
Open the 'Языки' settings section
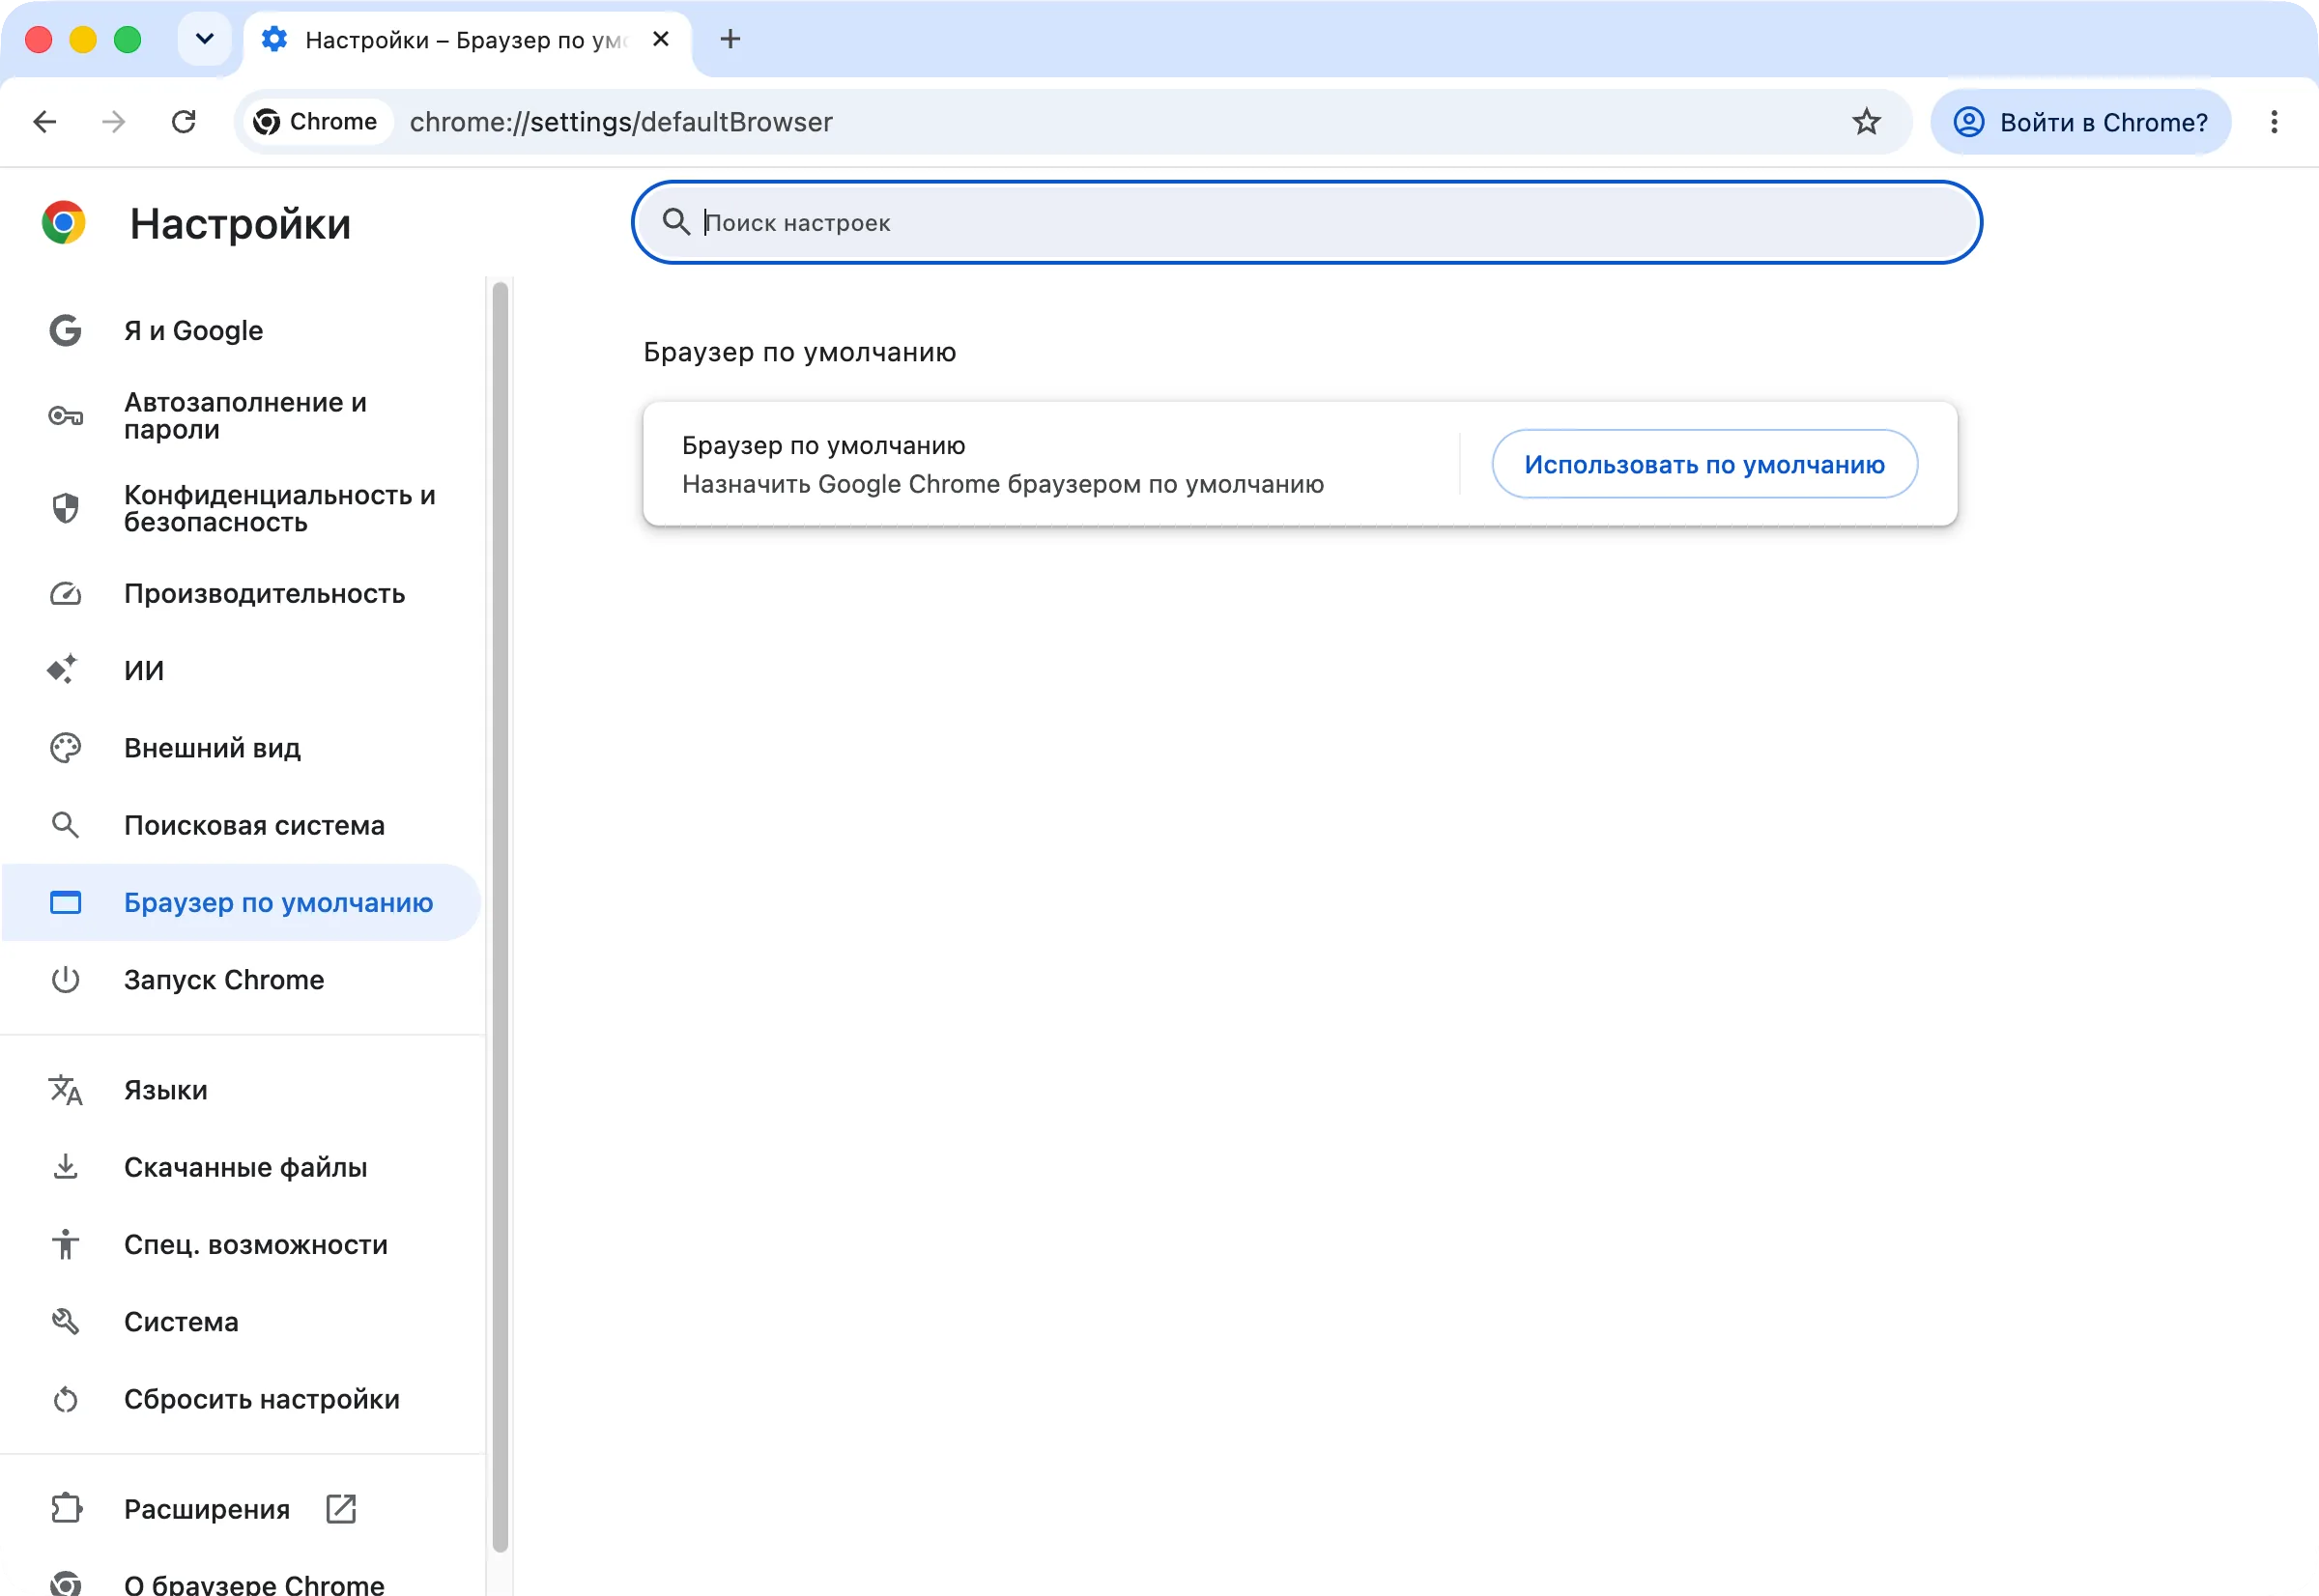click(x=241, y=1090)
